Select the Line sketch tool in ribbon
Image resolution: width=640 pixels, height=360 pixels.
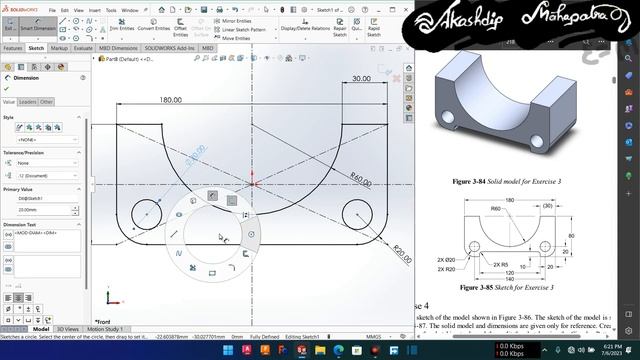point(62,21)
